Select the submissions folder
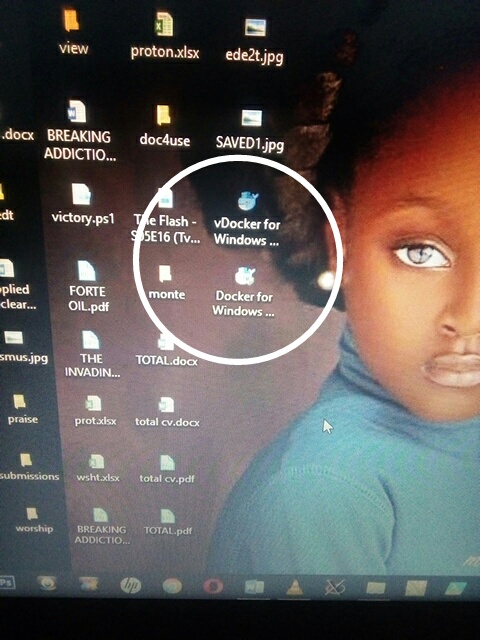 tap(29, 467)
